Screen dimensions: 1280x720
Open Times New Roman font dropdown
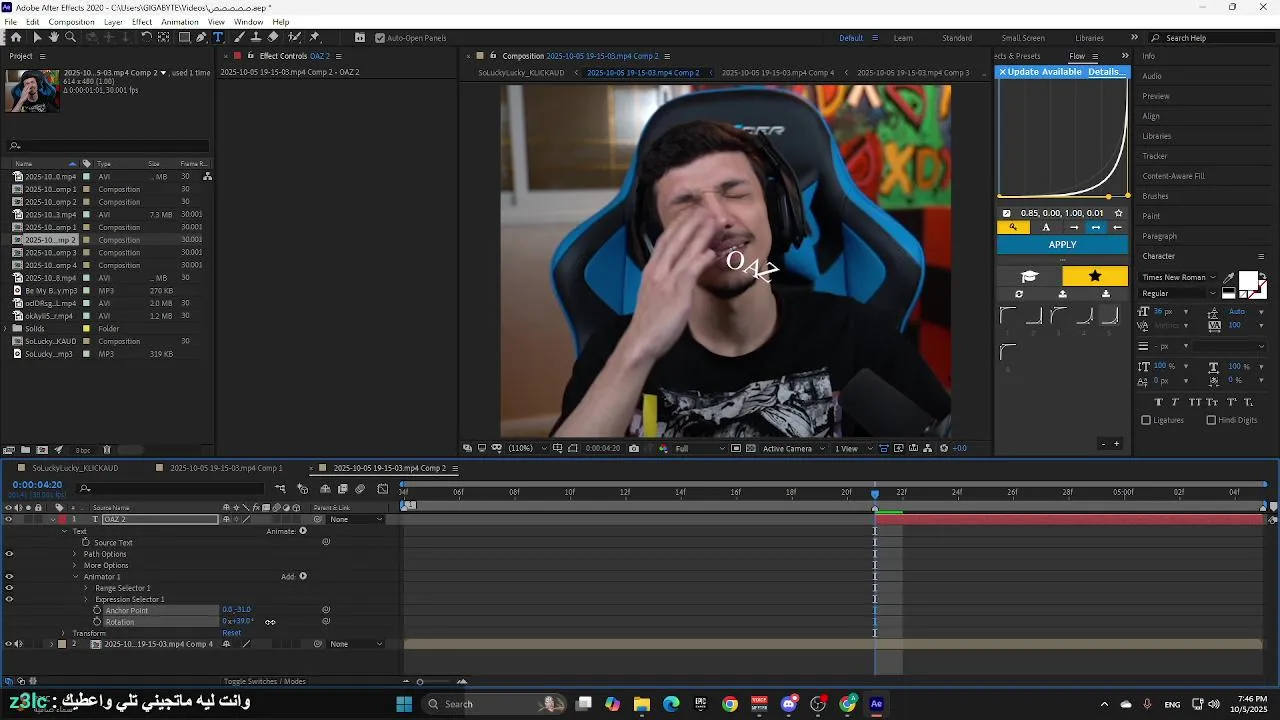(x=1213, y=278)
